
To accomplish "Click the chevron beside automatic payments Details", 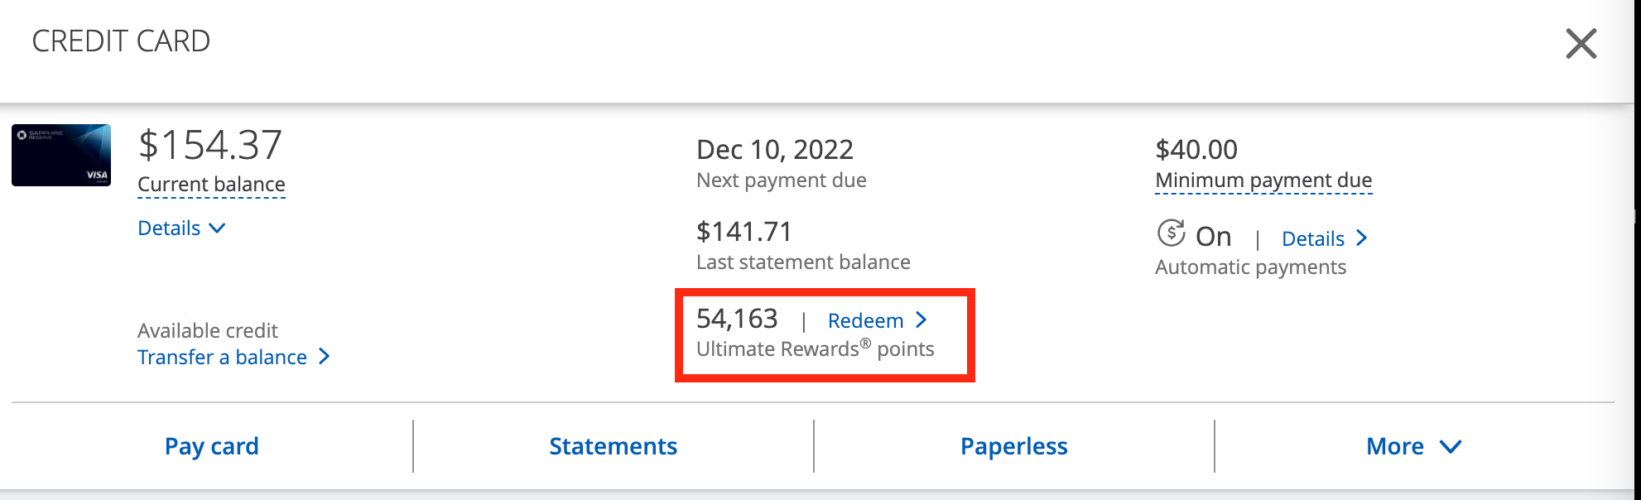I will click(1361, 238).
